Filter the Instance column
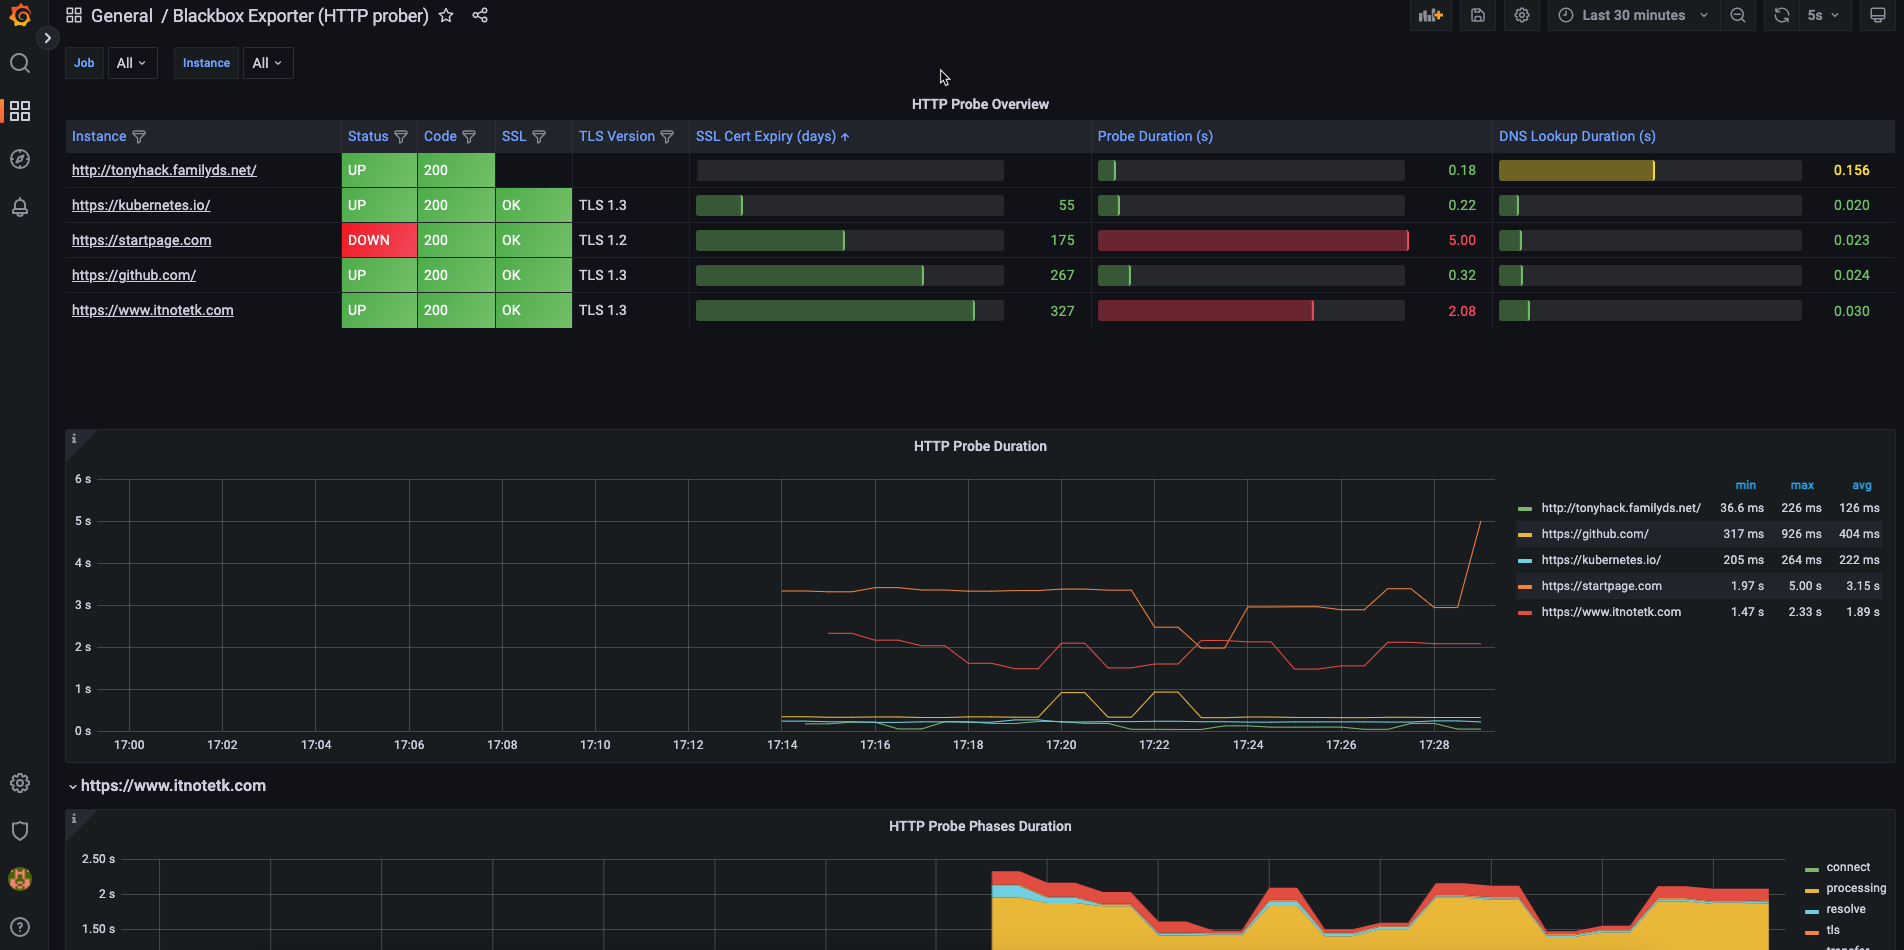 pyautogui.click(x=139, y=137)
